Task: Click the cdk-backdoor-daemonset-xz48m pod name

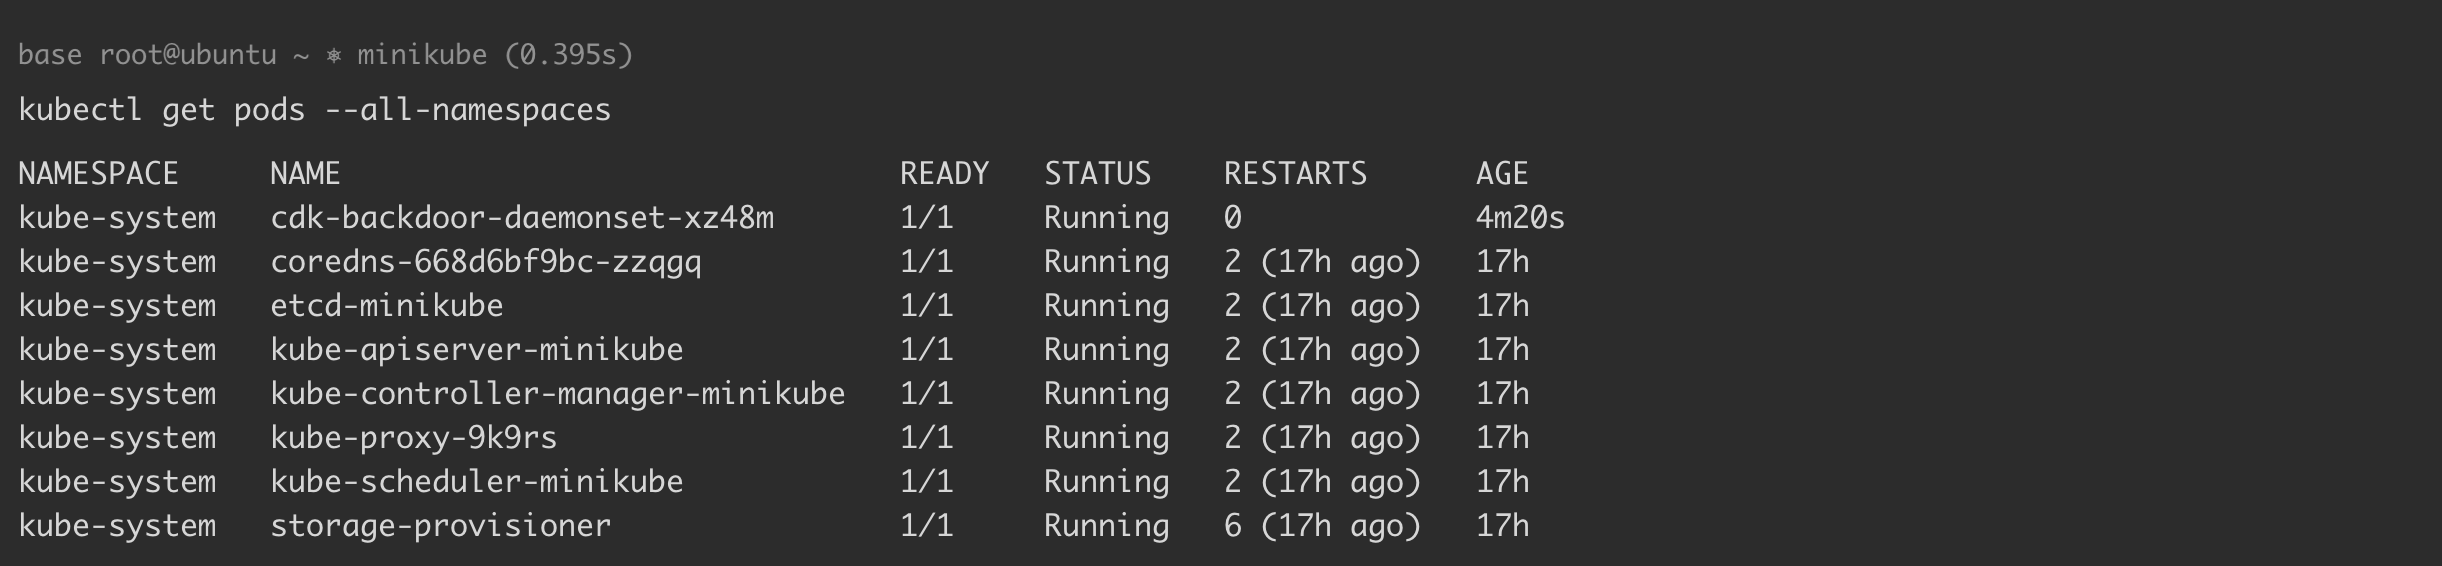Action: (522, 218)
